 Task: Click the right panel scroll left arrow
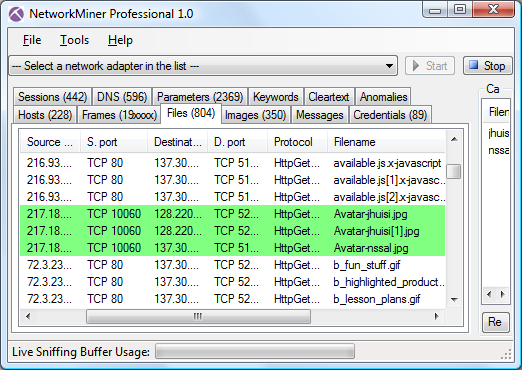tap(489, 295)
